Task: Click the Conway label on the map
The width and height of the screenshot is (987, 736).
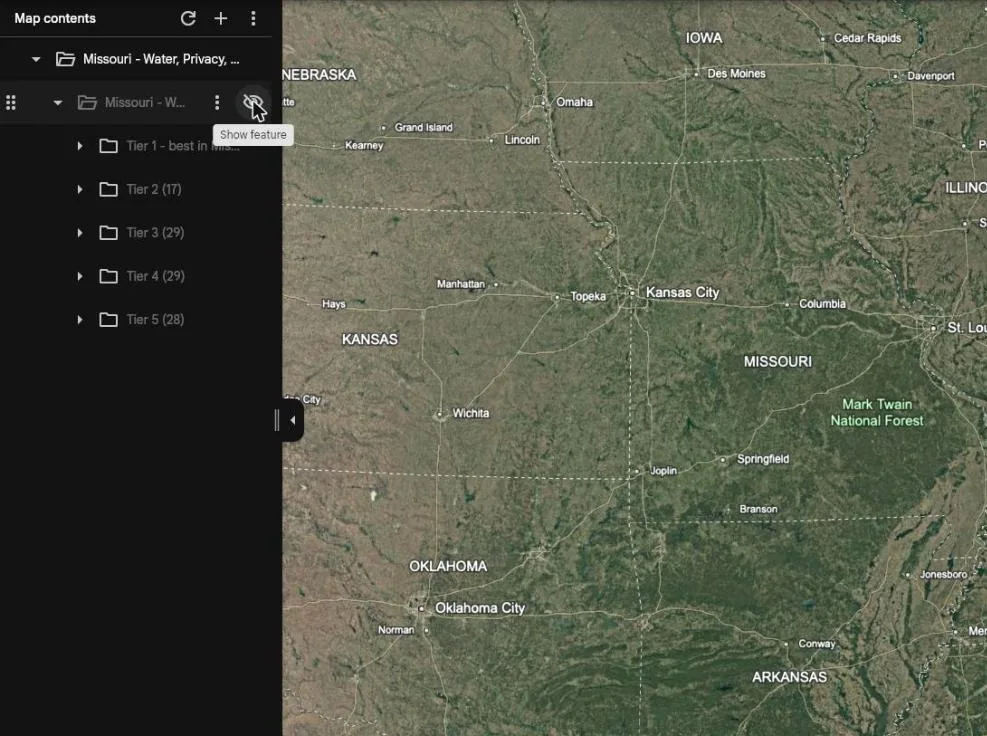Action: click(x=816, y=643)
